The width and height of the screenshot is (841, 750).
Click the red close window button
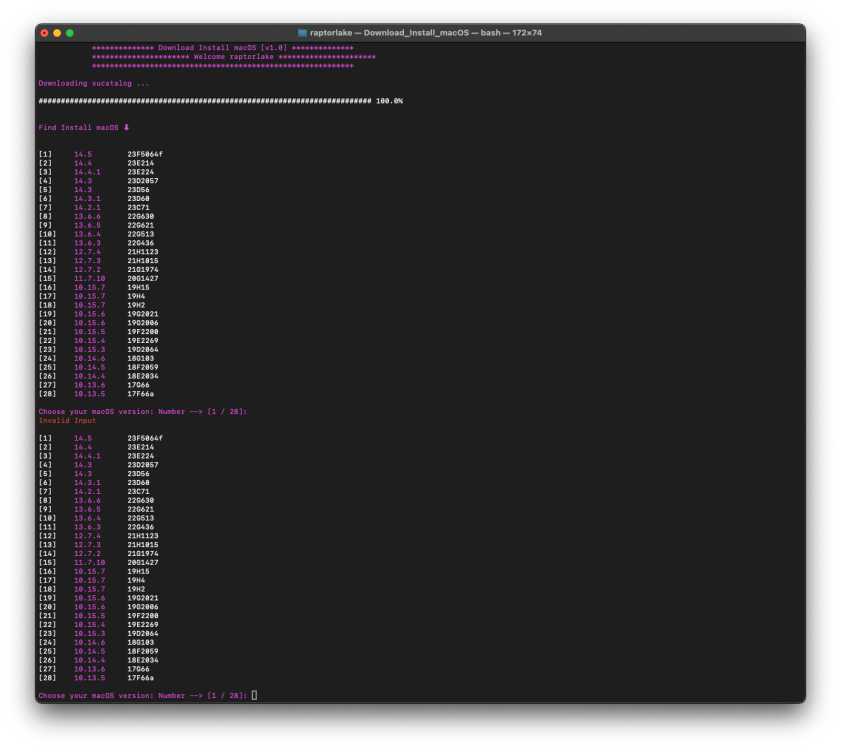(x=45, y=33)
